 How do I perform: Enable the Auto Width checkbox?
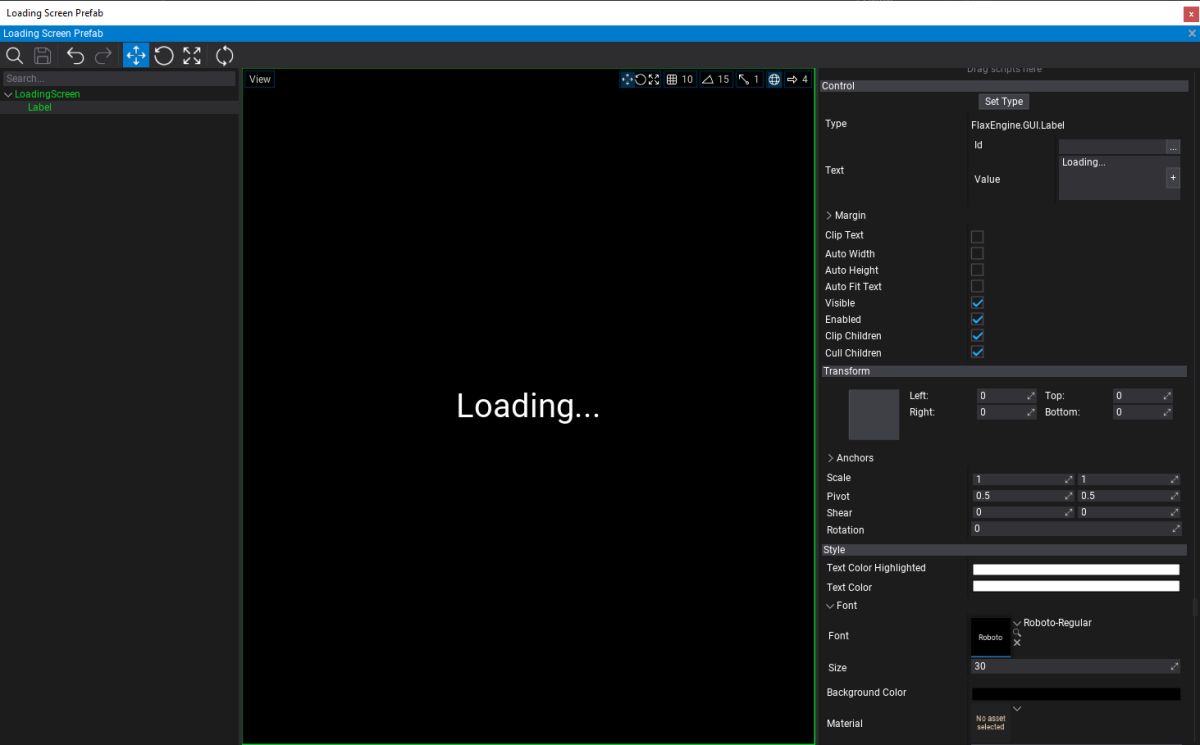pos(977,254)
